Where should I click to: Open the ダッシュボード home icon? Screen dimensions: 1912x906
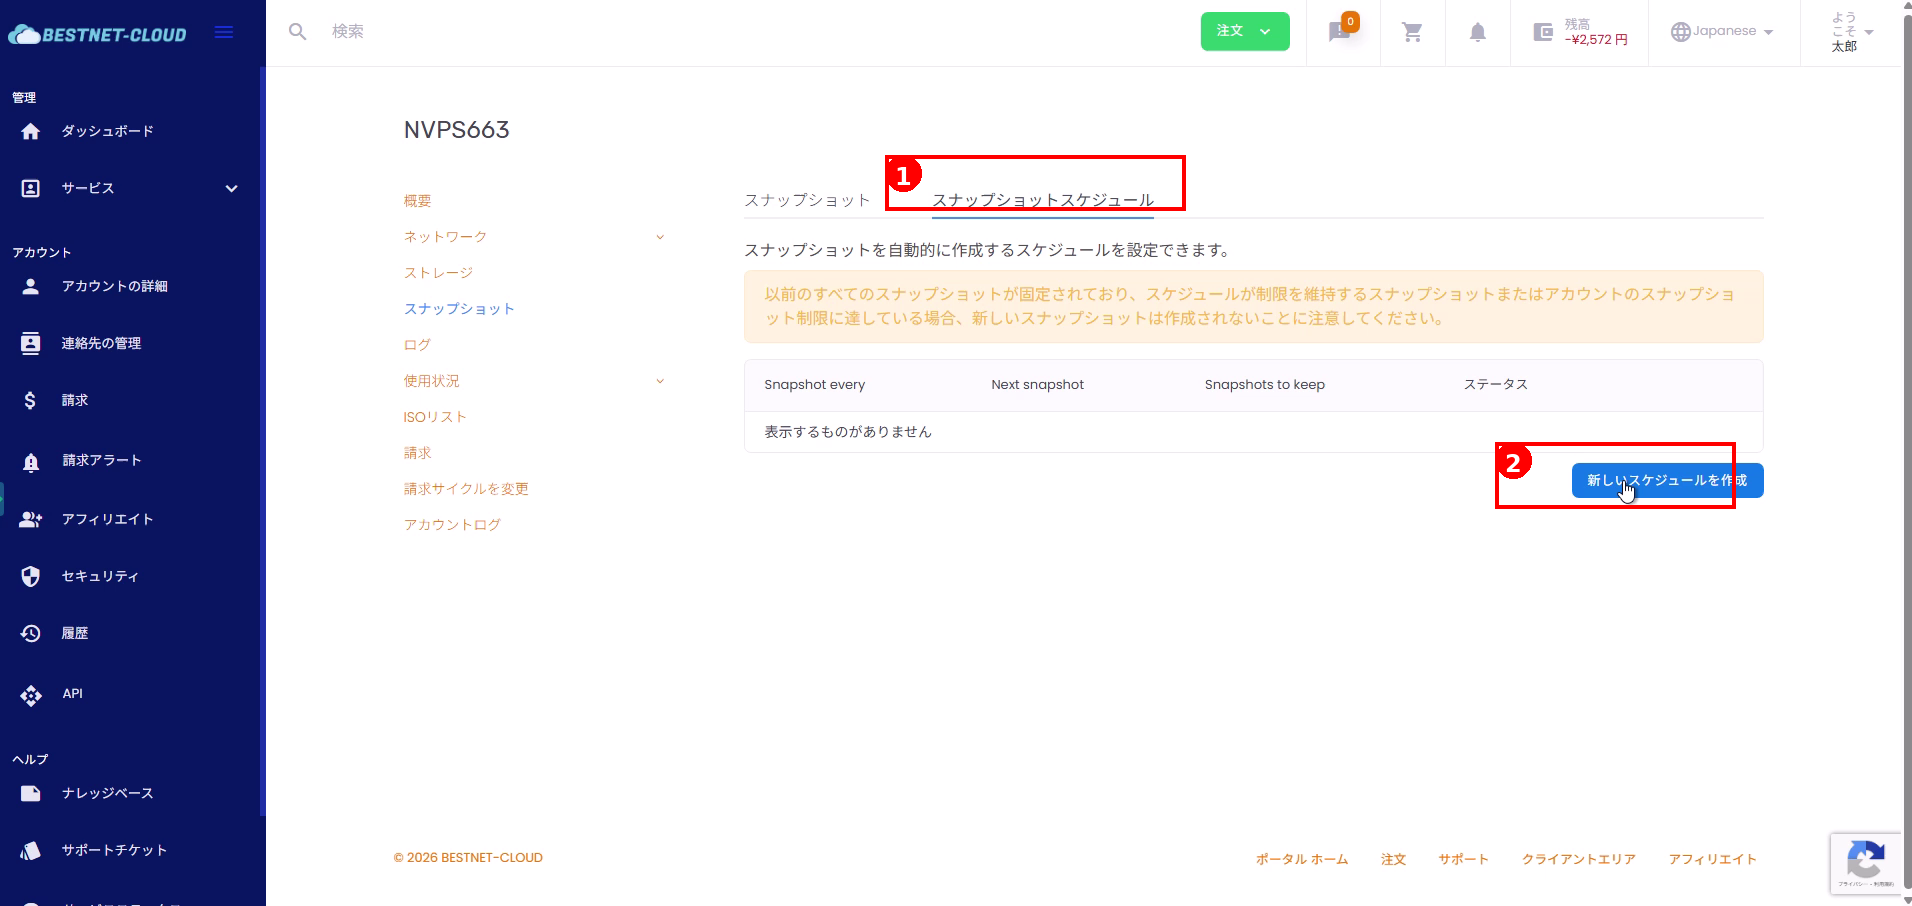[31, 131]
